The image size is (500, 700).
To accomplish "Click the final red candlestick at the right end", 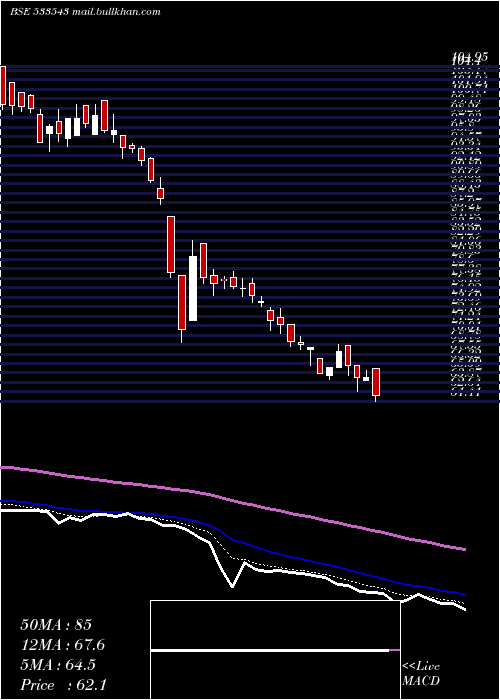I will [376, 382].
